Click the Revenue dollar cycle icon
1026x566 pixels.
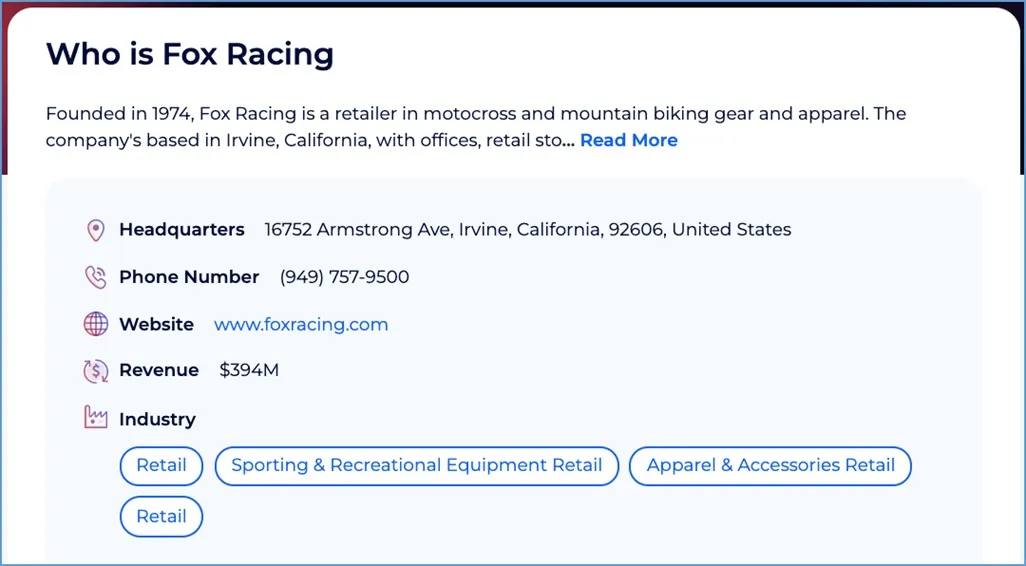click(x=96, y=371)
